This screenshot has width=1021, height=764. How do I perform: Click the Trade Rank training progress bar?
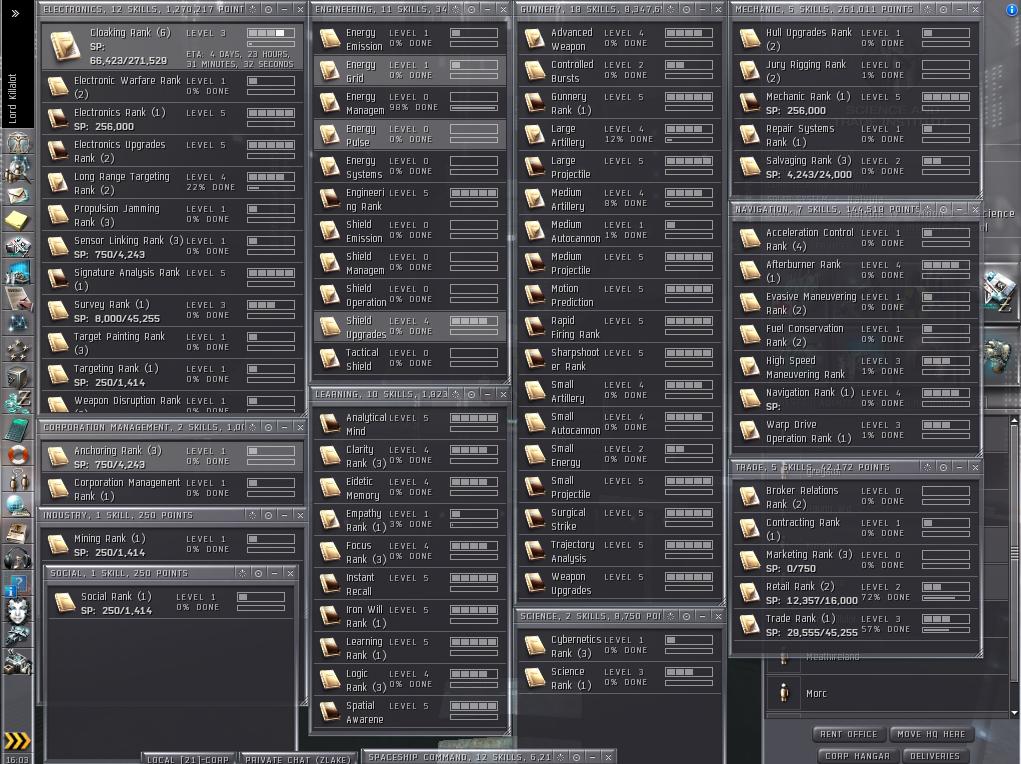pyautogui.click(x=945, y=630)
